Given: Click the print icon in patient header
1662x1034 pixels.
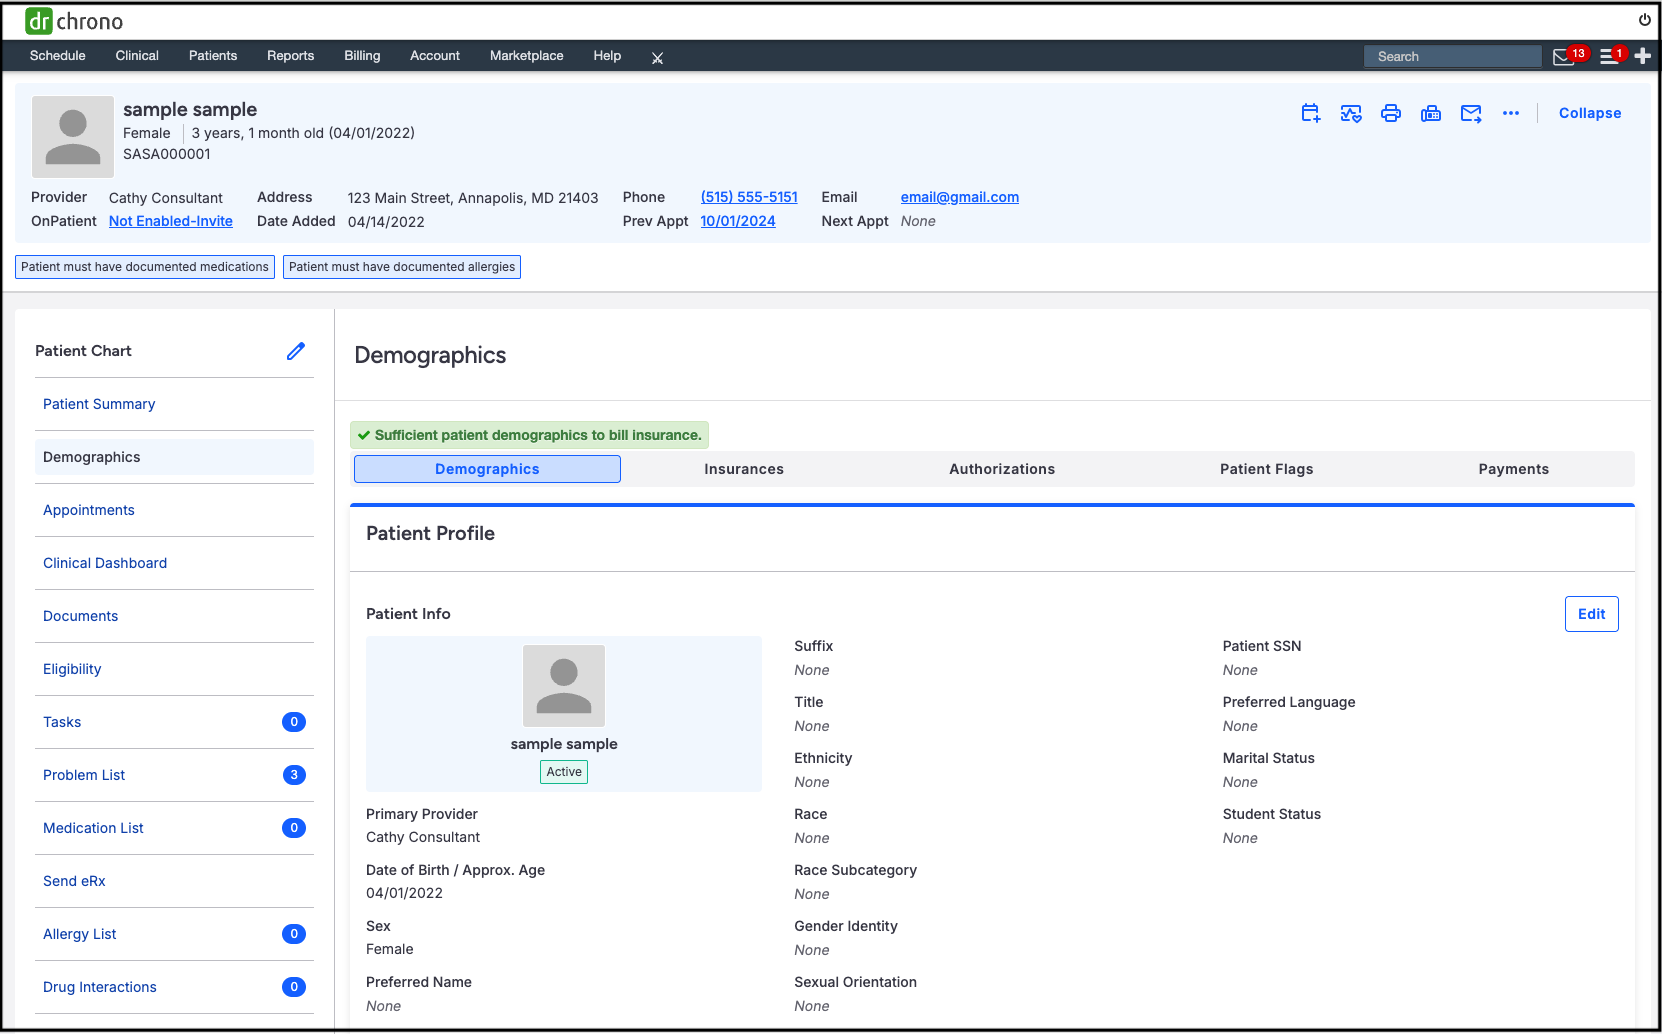Looking at the screenshot, I should (x=1390, y=113).
